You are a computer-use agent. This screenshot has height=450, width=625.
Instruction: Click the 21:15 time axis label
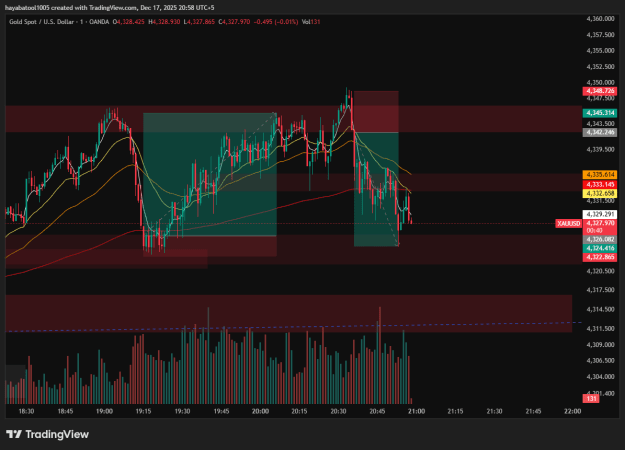455,411
